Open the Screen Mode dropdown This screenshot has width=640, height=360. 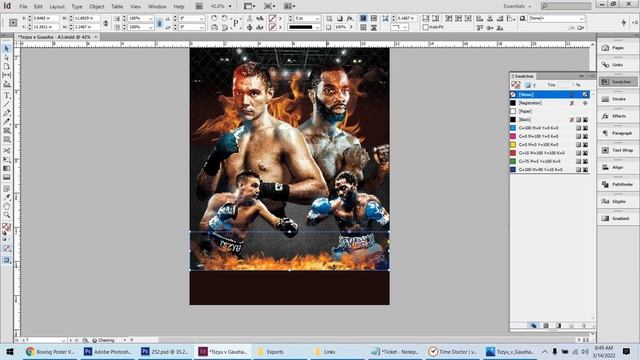269,6
